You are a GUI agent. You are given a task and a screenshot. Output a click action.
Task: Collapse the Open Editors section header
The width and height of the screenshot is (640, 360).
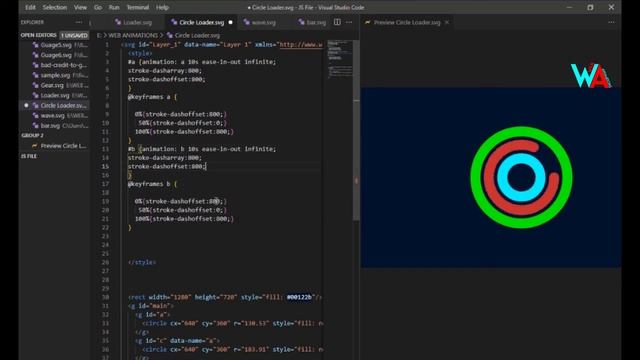click(39, 36)
